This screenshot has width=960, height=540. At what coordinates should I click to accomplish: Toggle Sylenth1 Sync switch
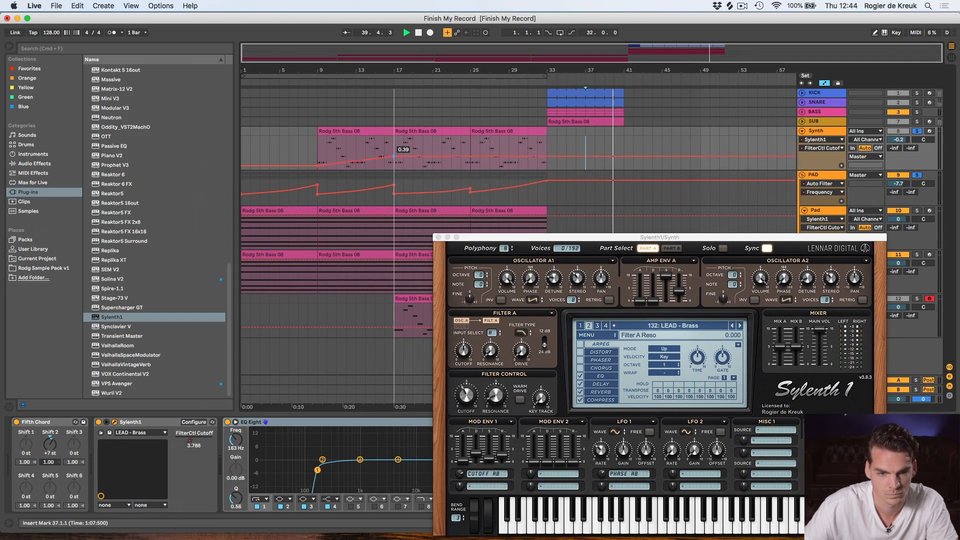(x=767, y=249)
